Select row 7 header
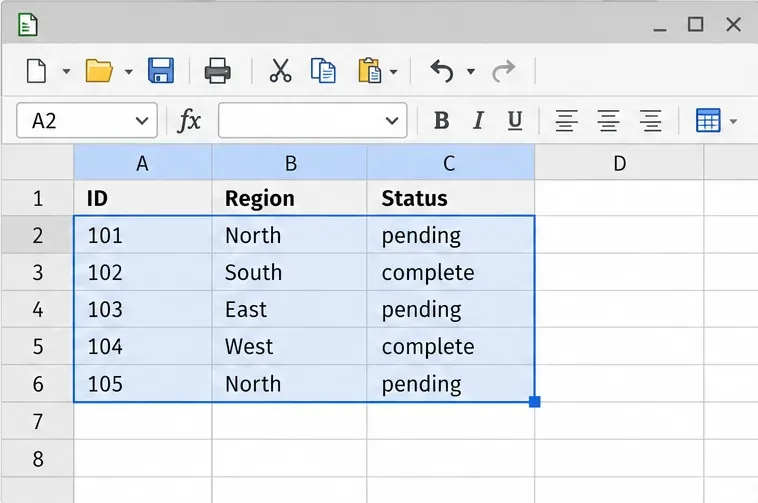Screen dimensions: 758x503 tap(38, 421)
